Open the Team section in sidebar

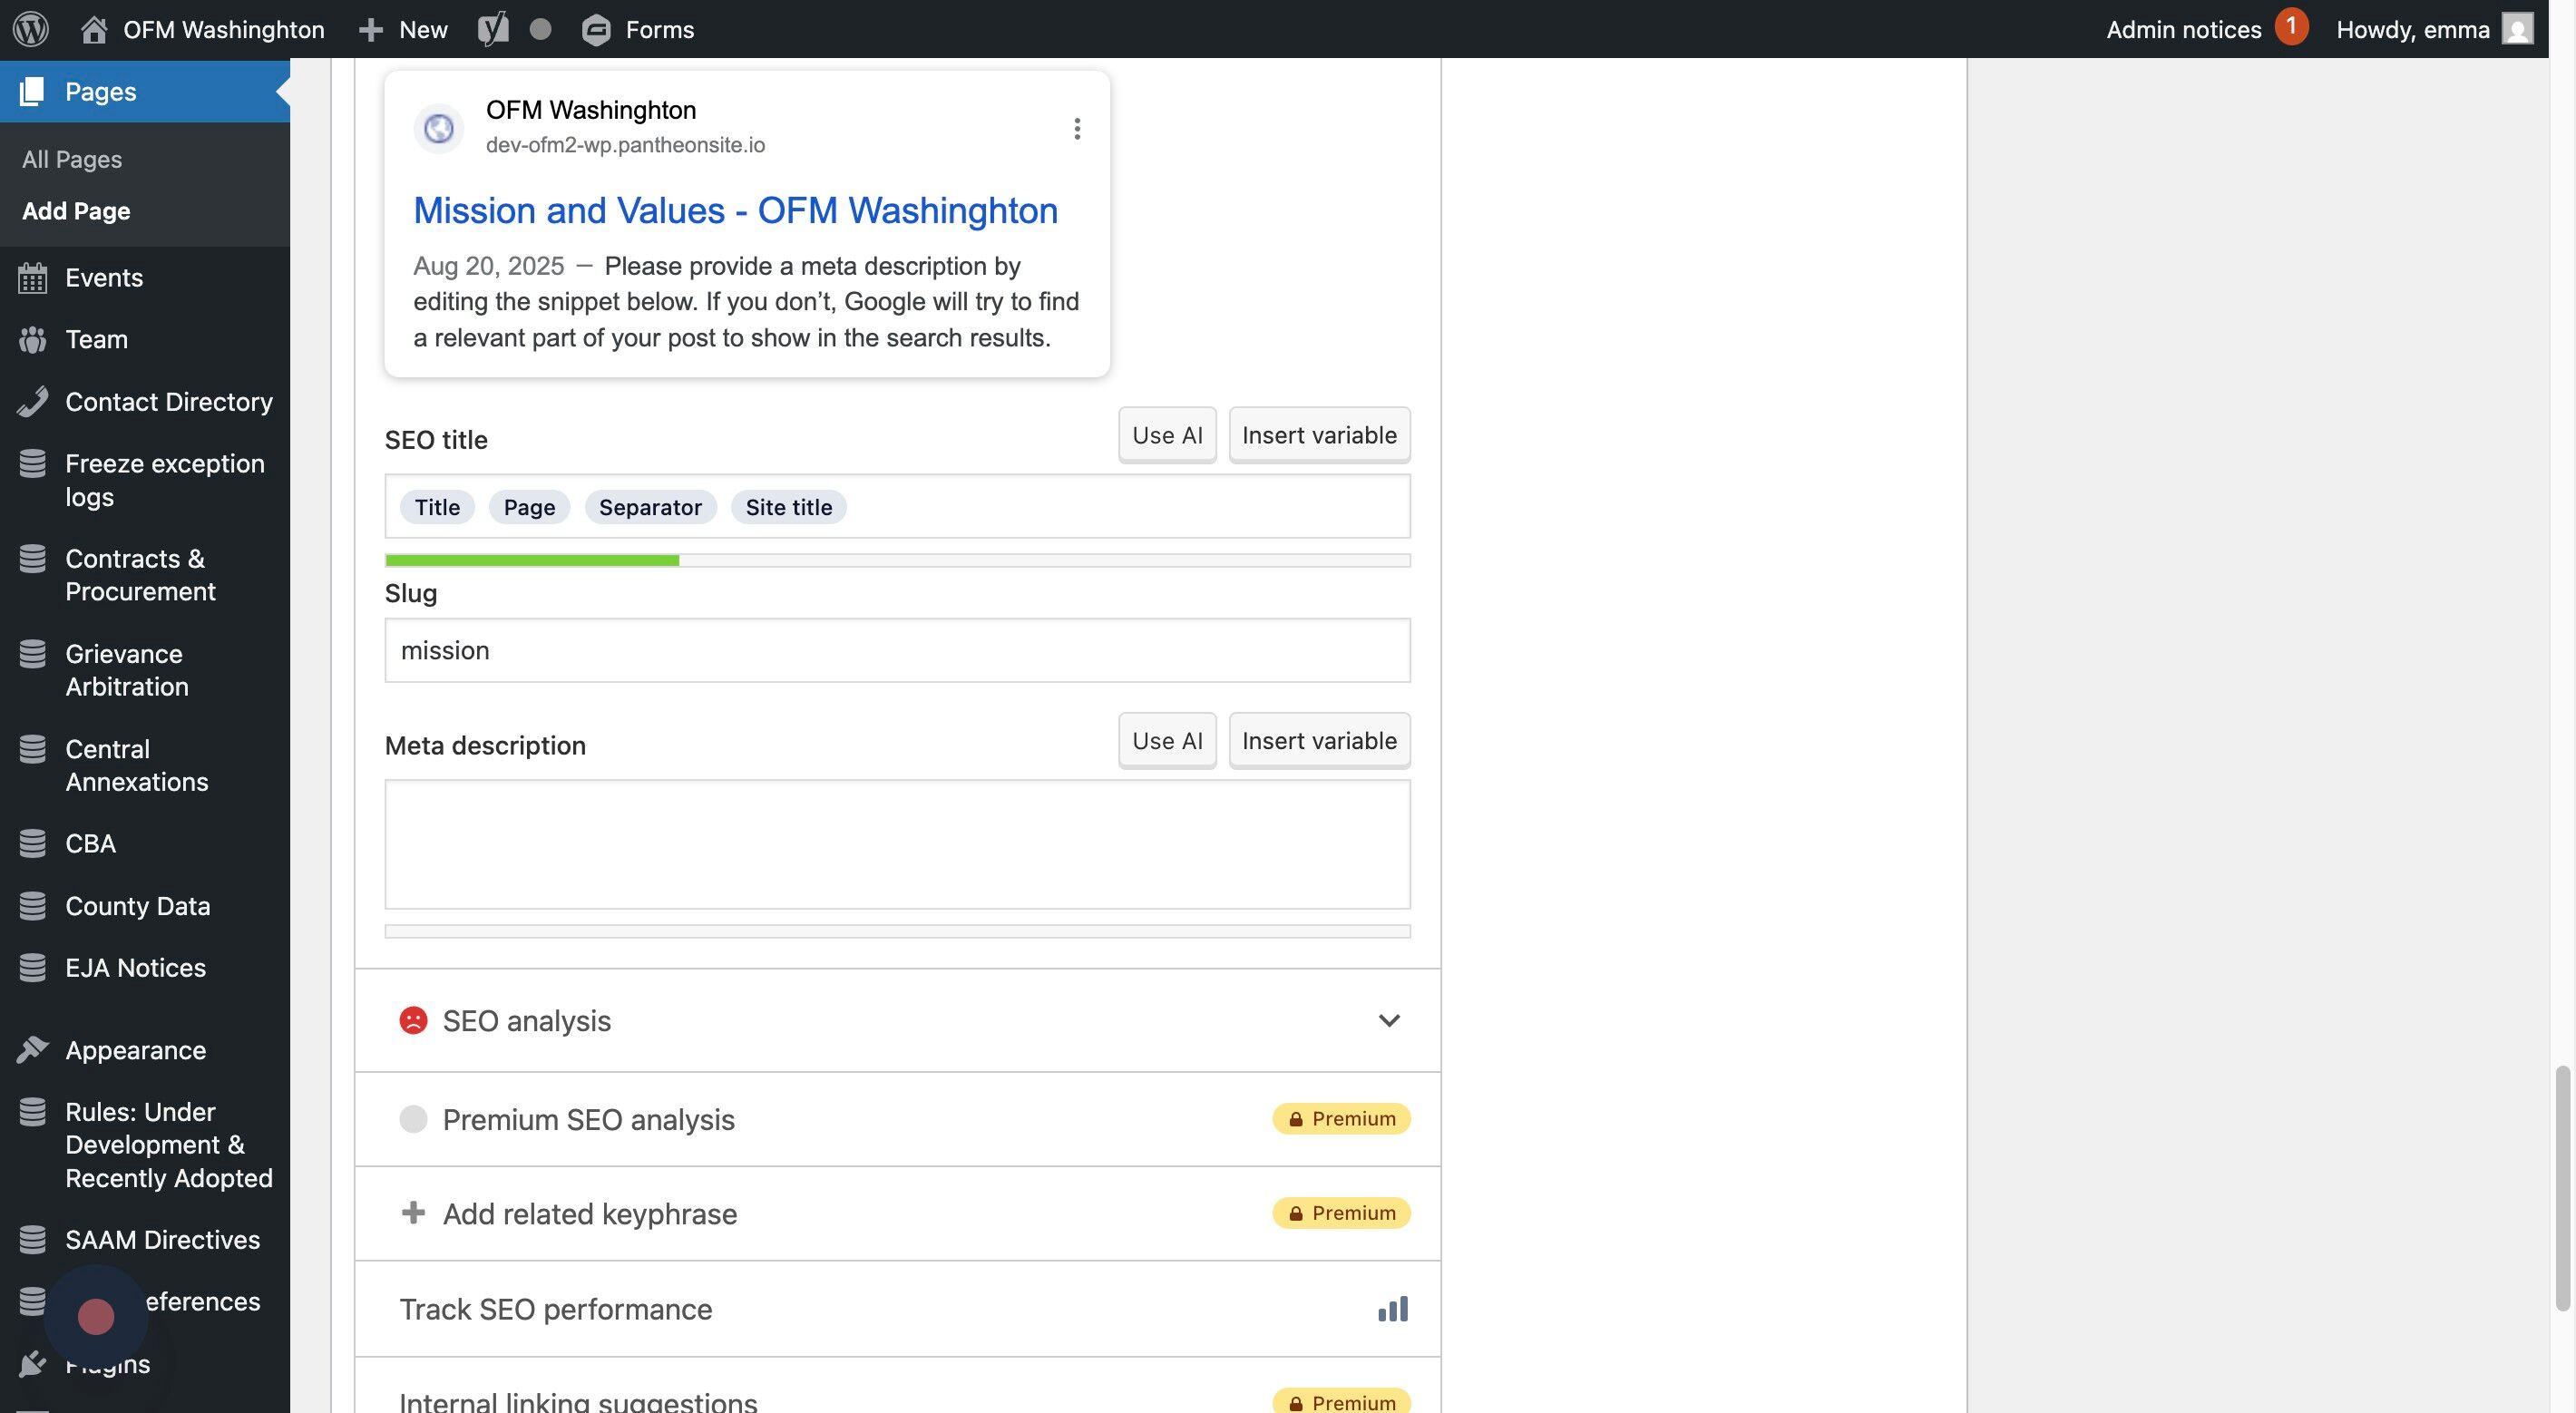(x=96, y=339)
